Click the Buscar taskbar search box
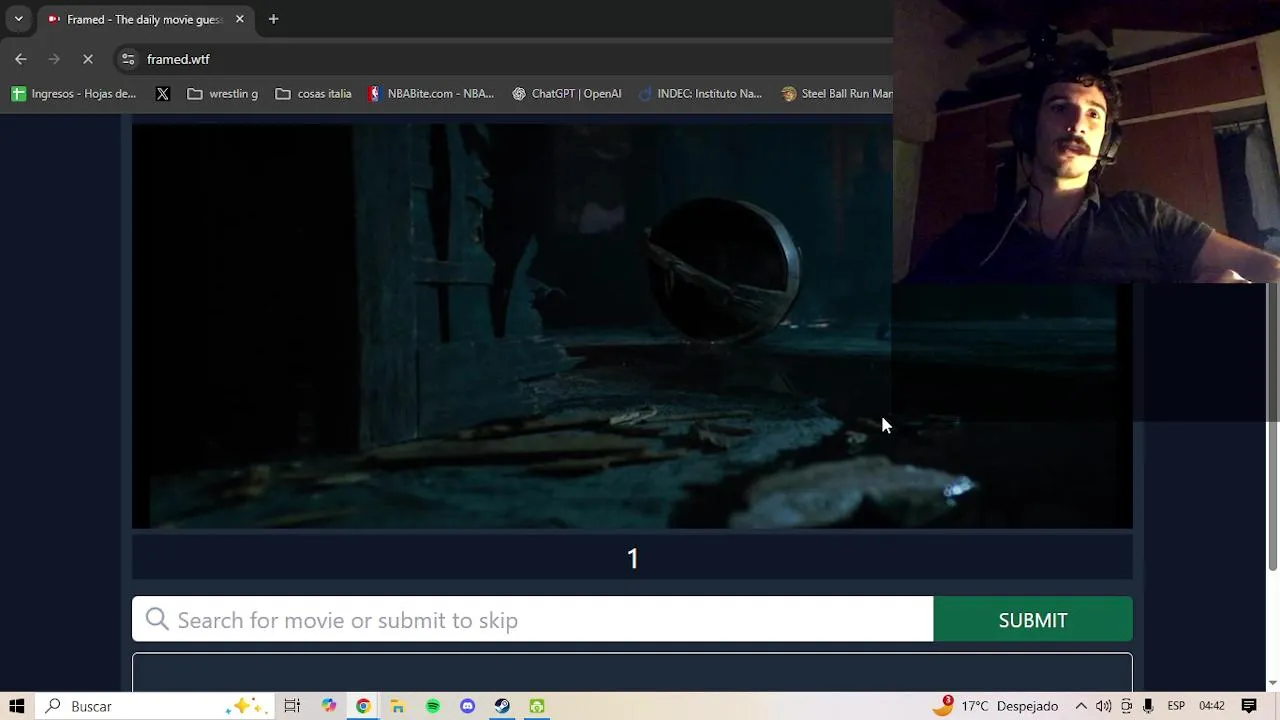The image size is (1280, 720). (x=155, y=706)
